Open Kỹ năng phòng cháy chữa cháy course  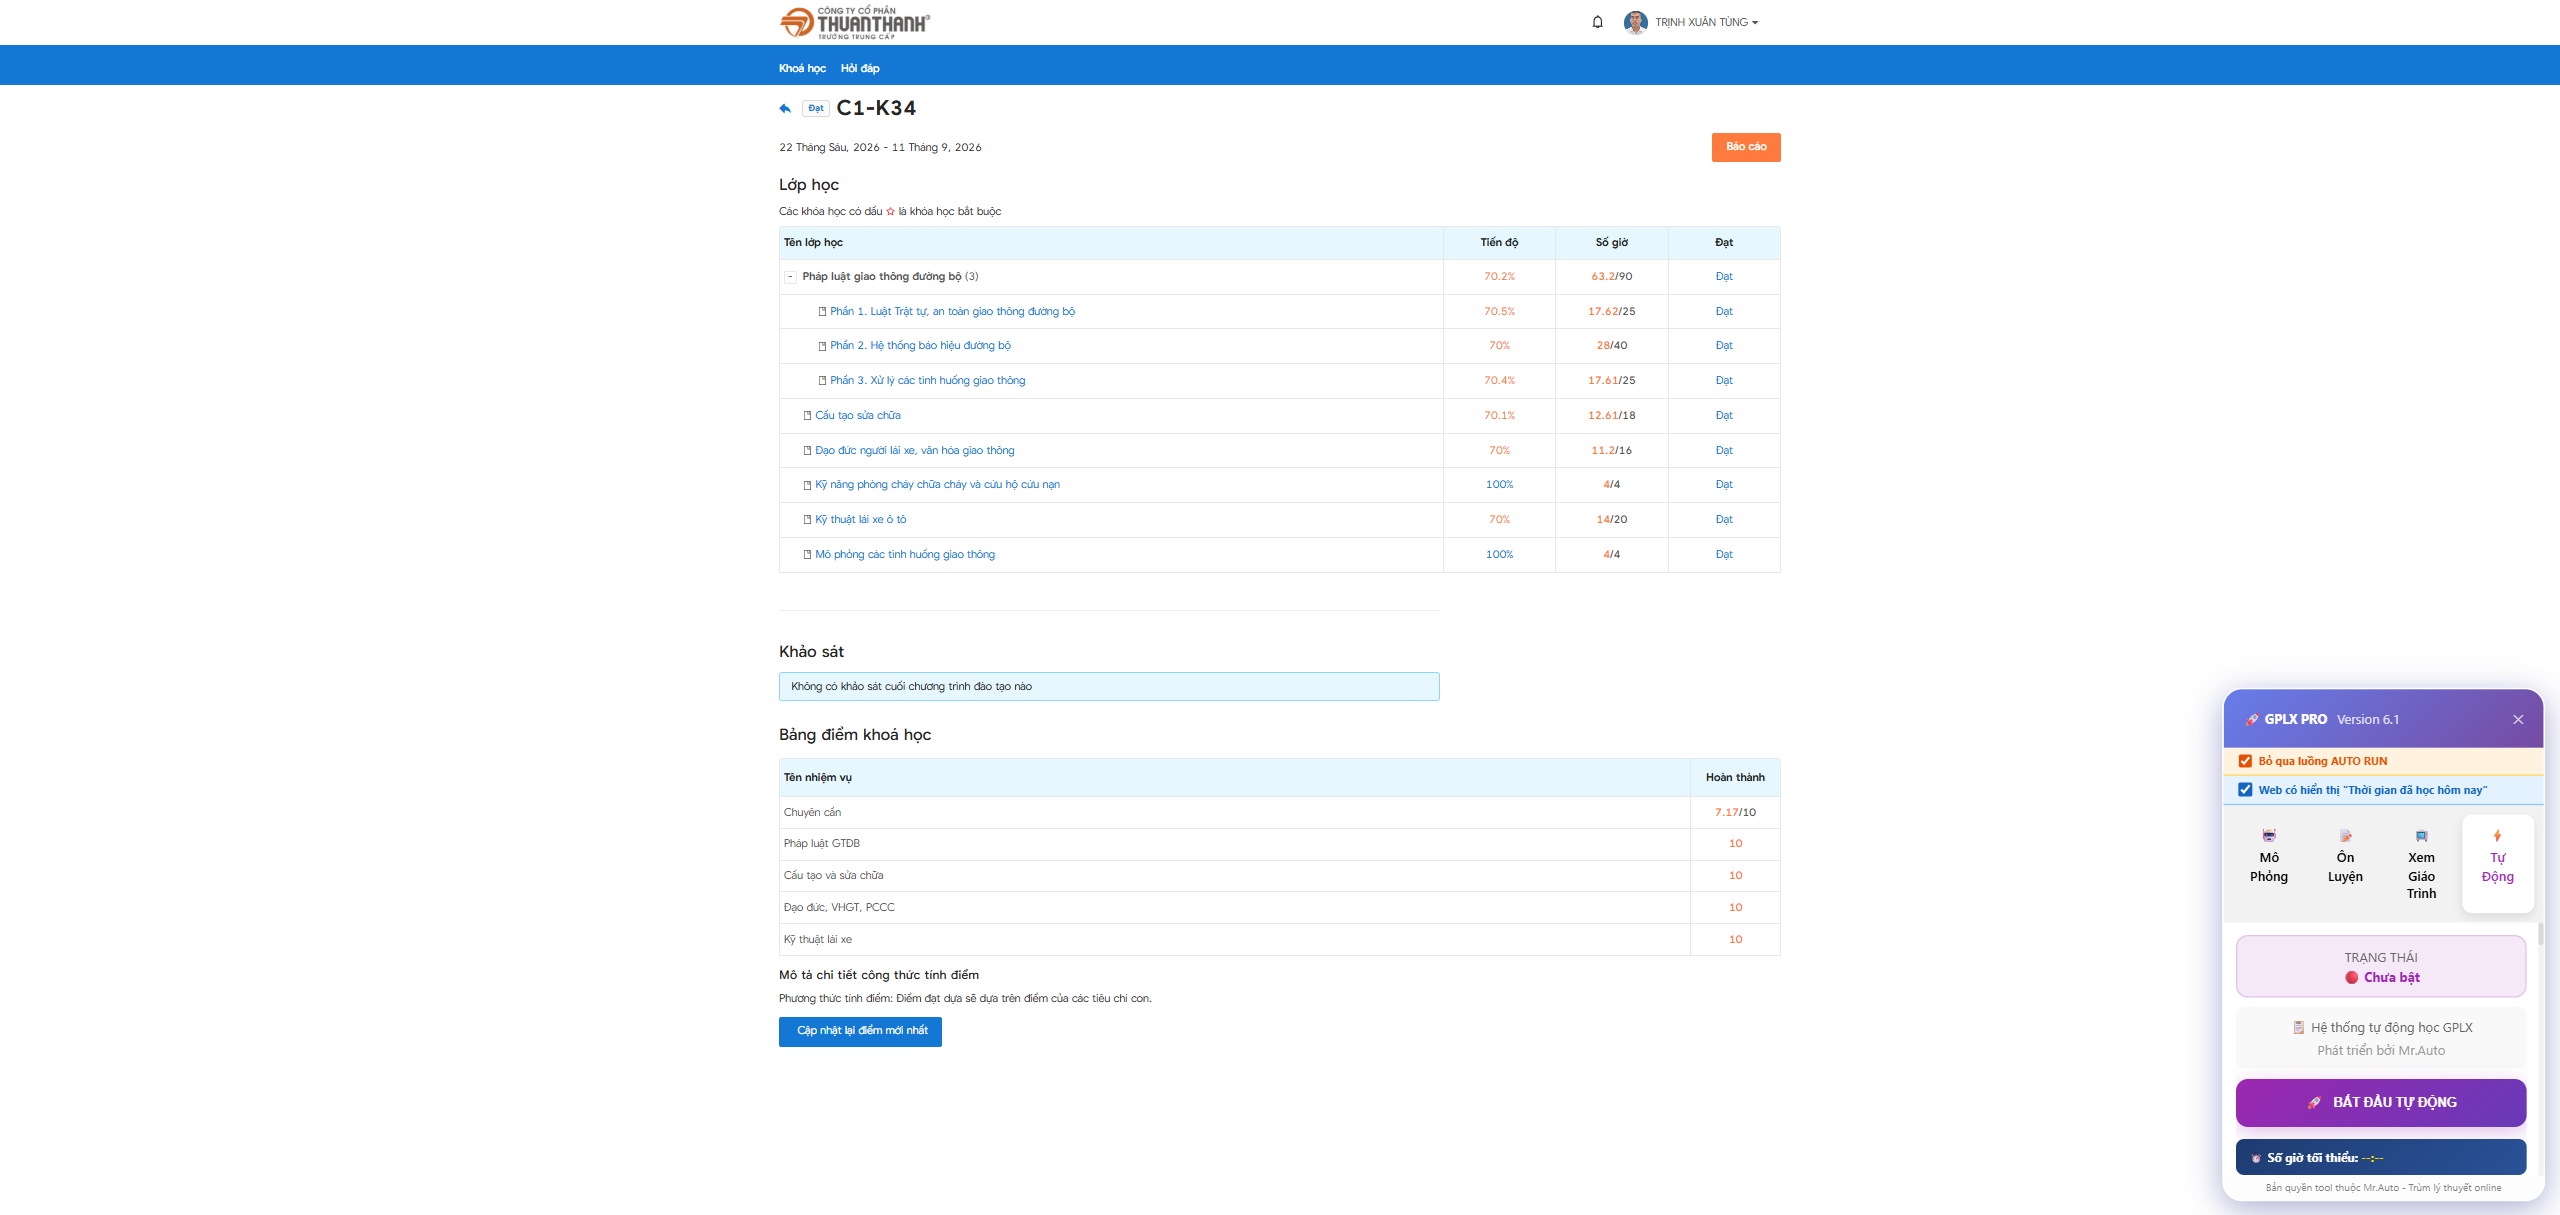pyautogui.click(x=937, y=484)
